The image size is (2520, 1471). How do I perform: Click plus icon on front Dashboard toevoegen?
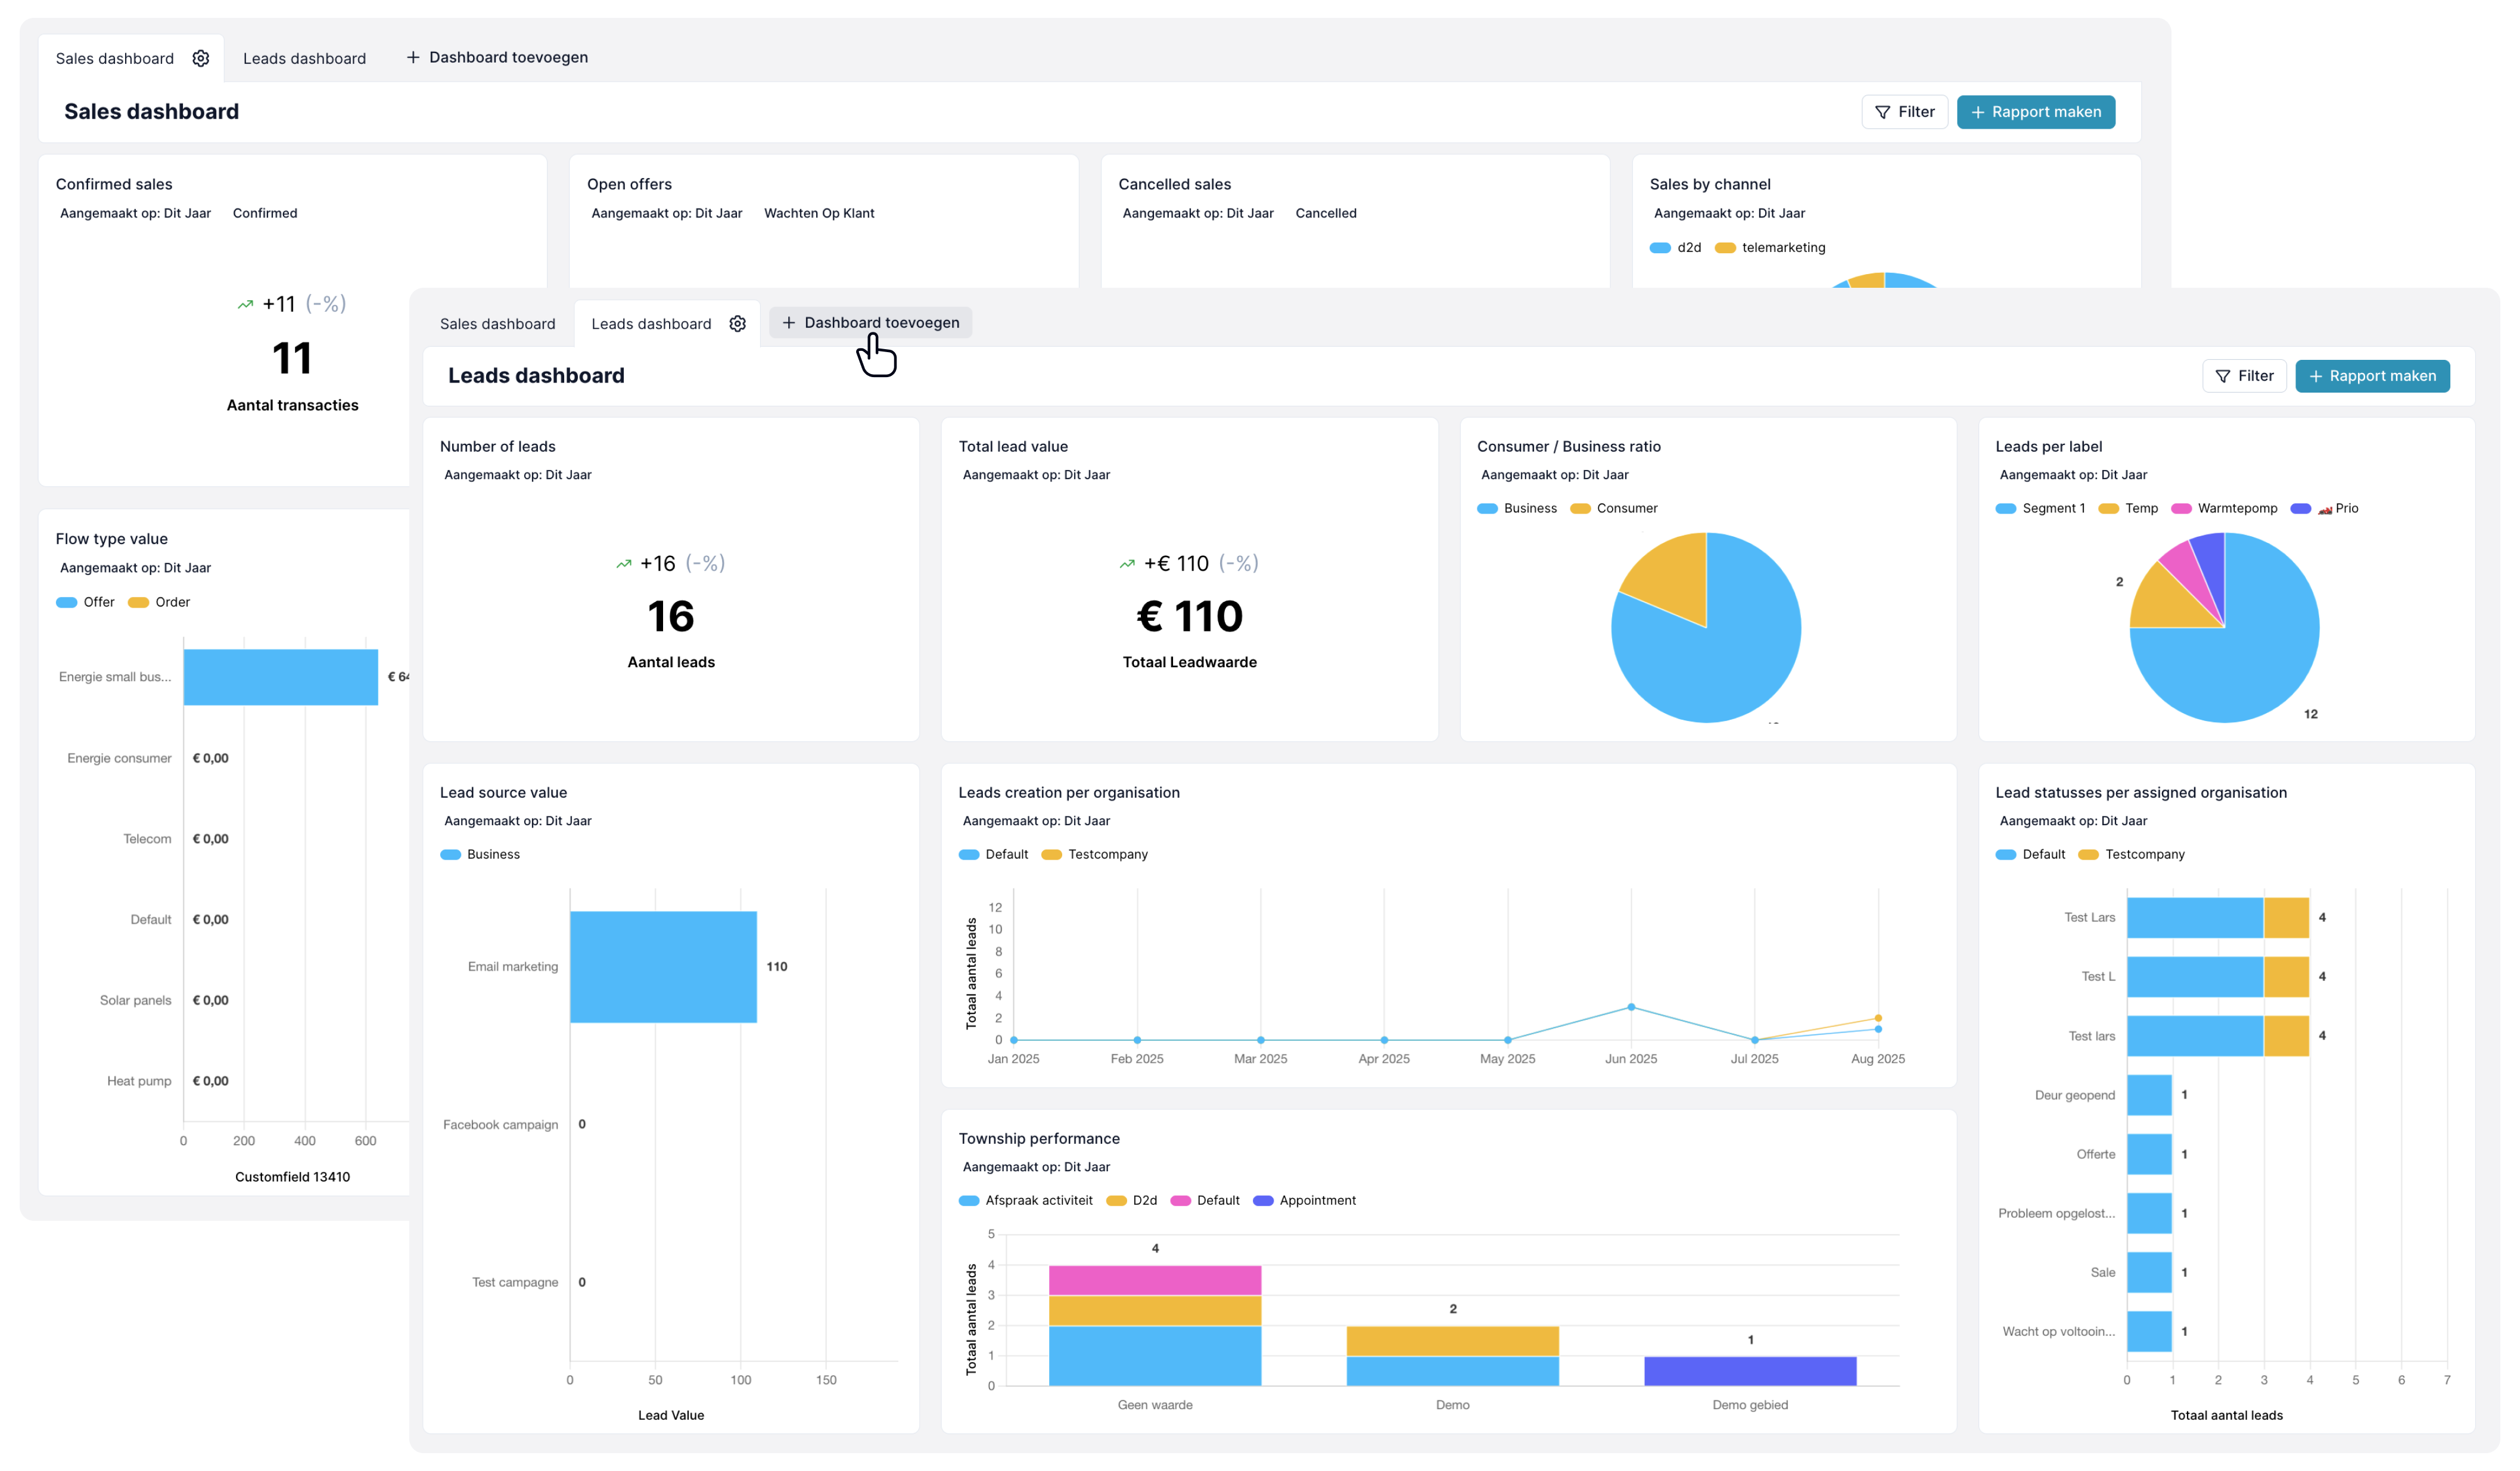tap(789, 322)
